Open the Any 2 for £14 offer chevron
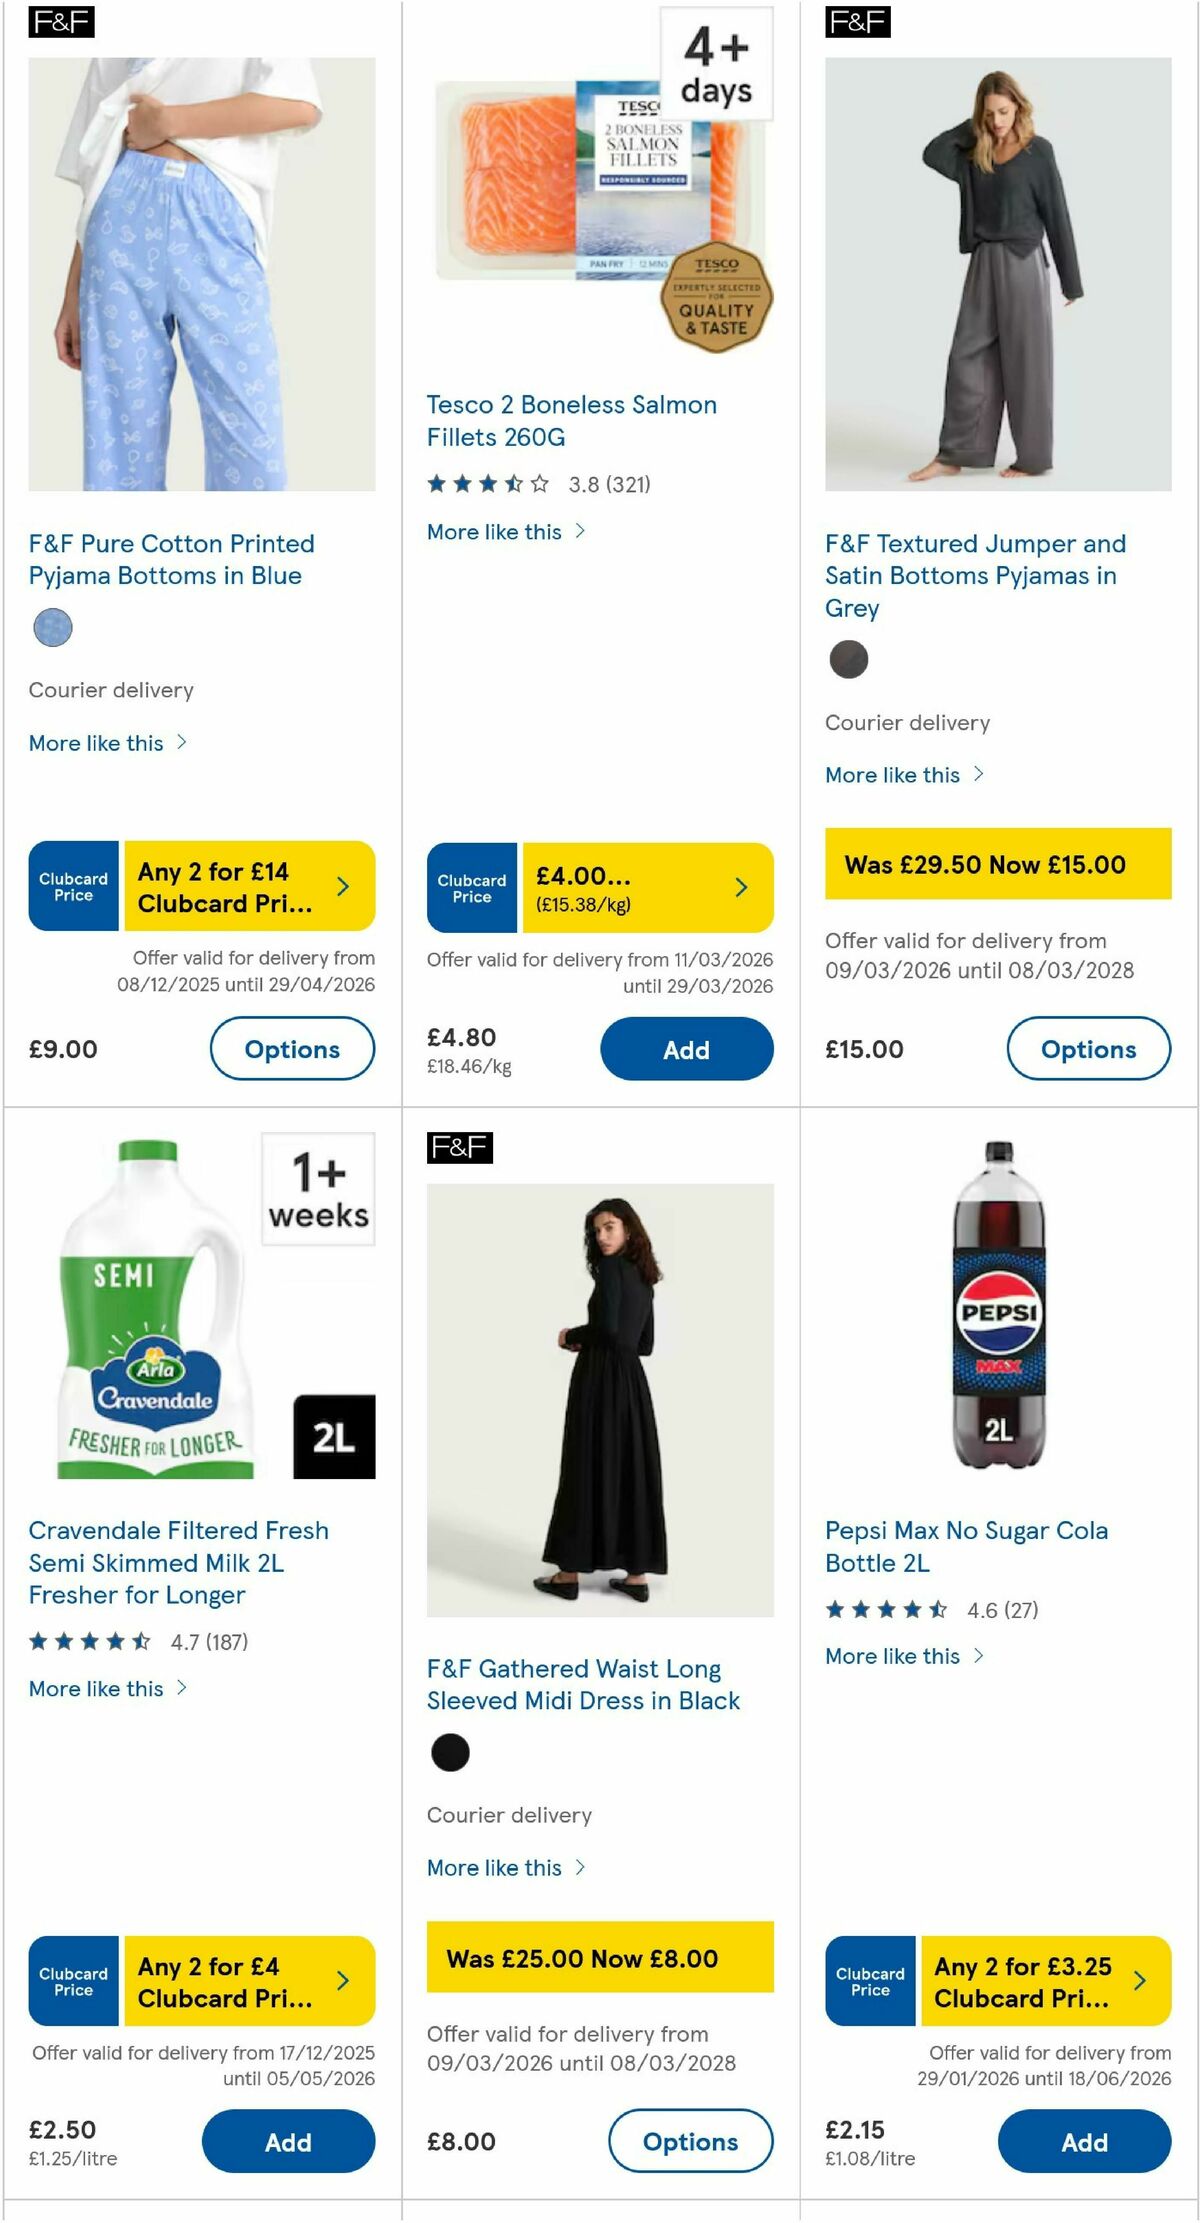The height and width of the screenshot is (2223, 1200). click(342, 886)
